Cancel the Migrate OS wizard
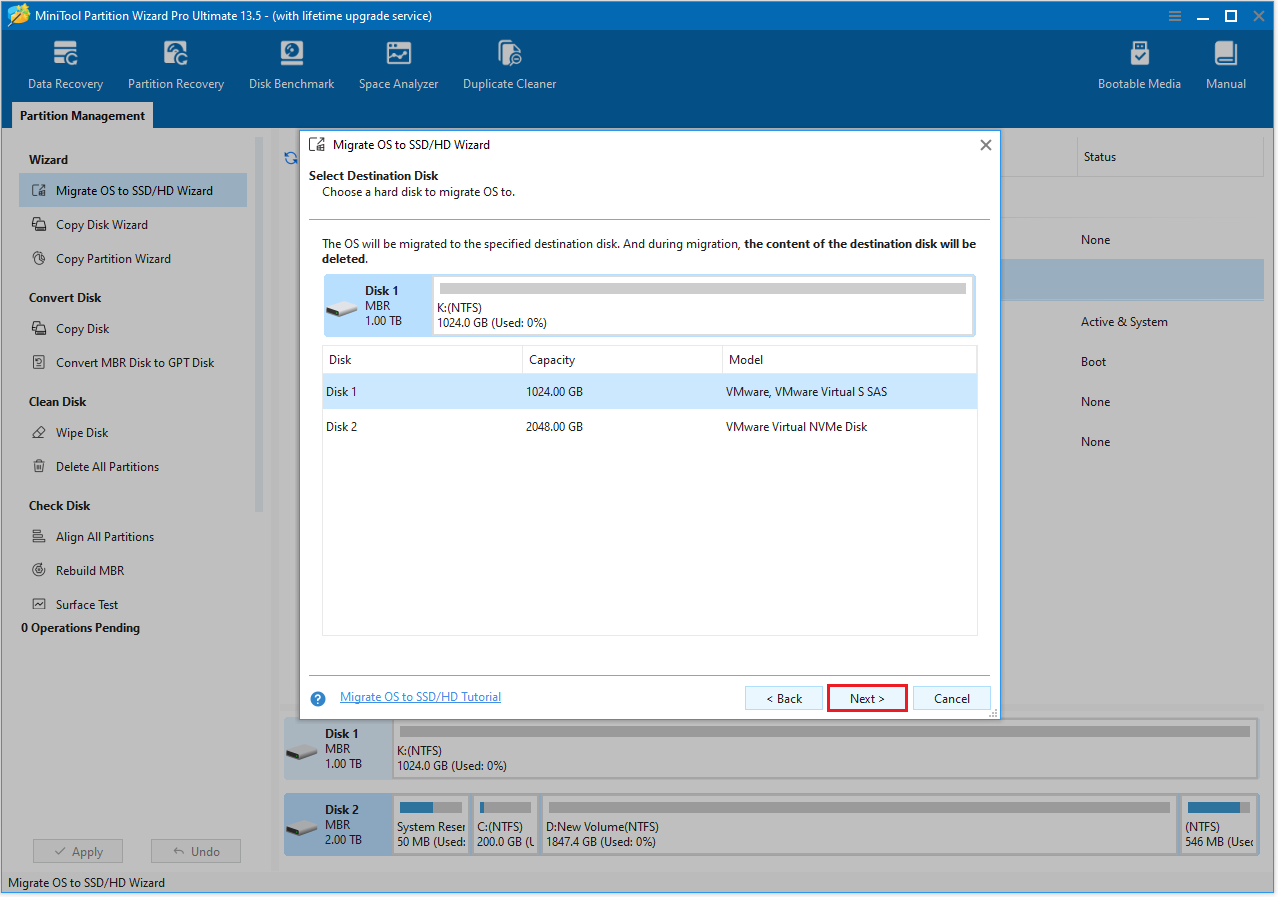This screenshot has width=1279, height=898. coord(951,698)
